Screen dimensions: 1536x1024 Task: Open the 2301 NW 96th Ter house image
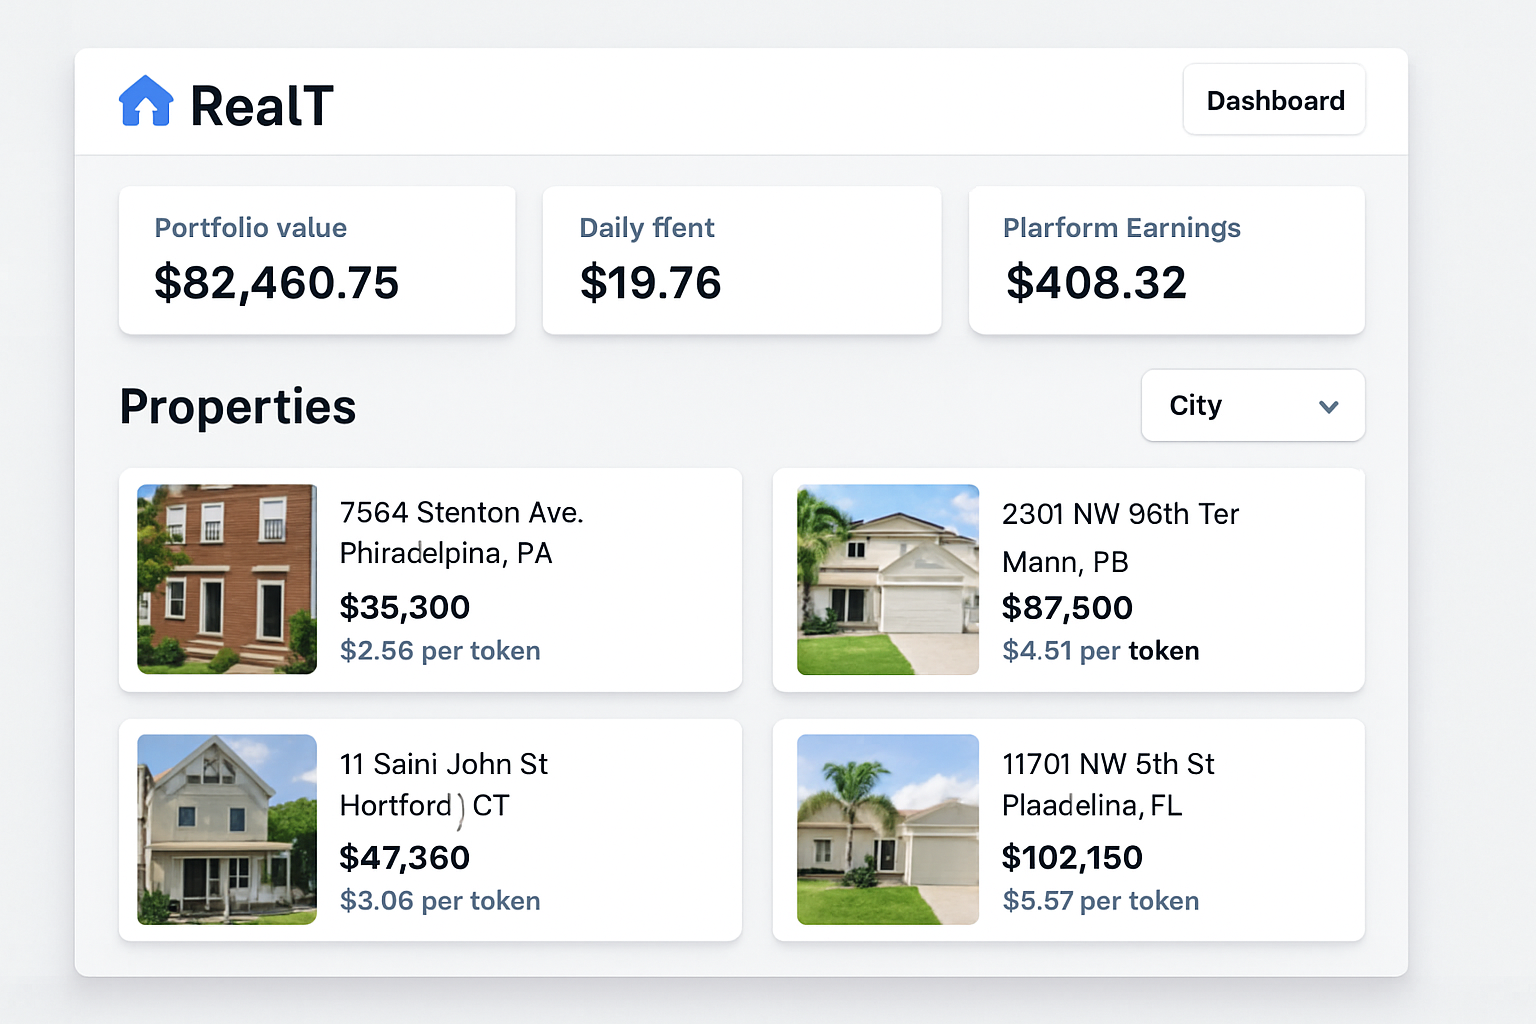(887, 579)
